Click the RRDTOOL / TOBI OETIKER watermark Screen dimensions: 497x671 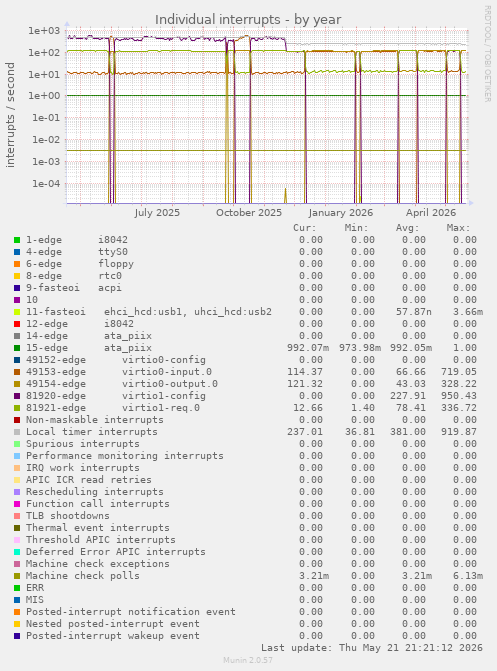488,53
